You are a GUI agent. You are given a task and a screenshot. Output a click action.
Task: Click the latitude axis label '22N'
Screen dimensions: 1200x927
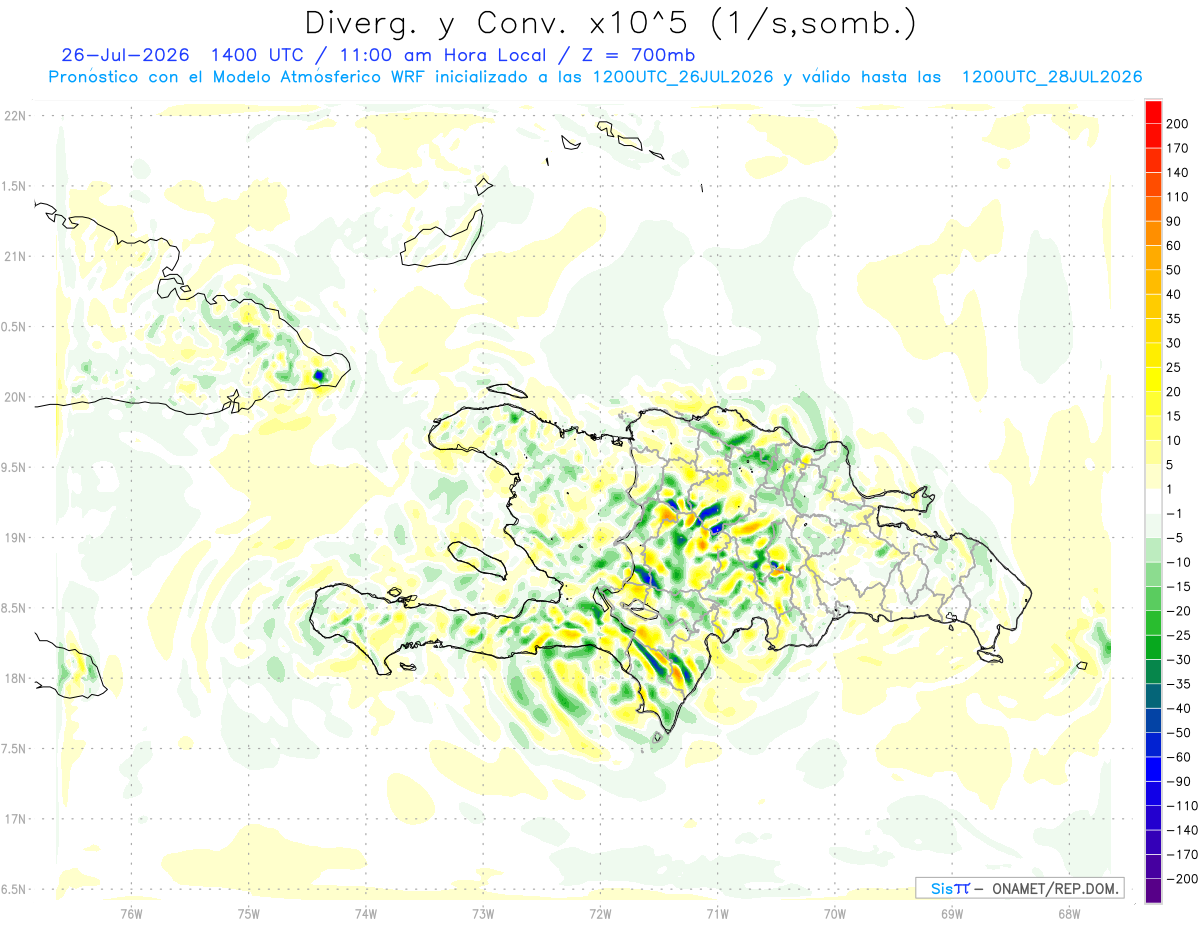point(15,115)
